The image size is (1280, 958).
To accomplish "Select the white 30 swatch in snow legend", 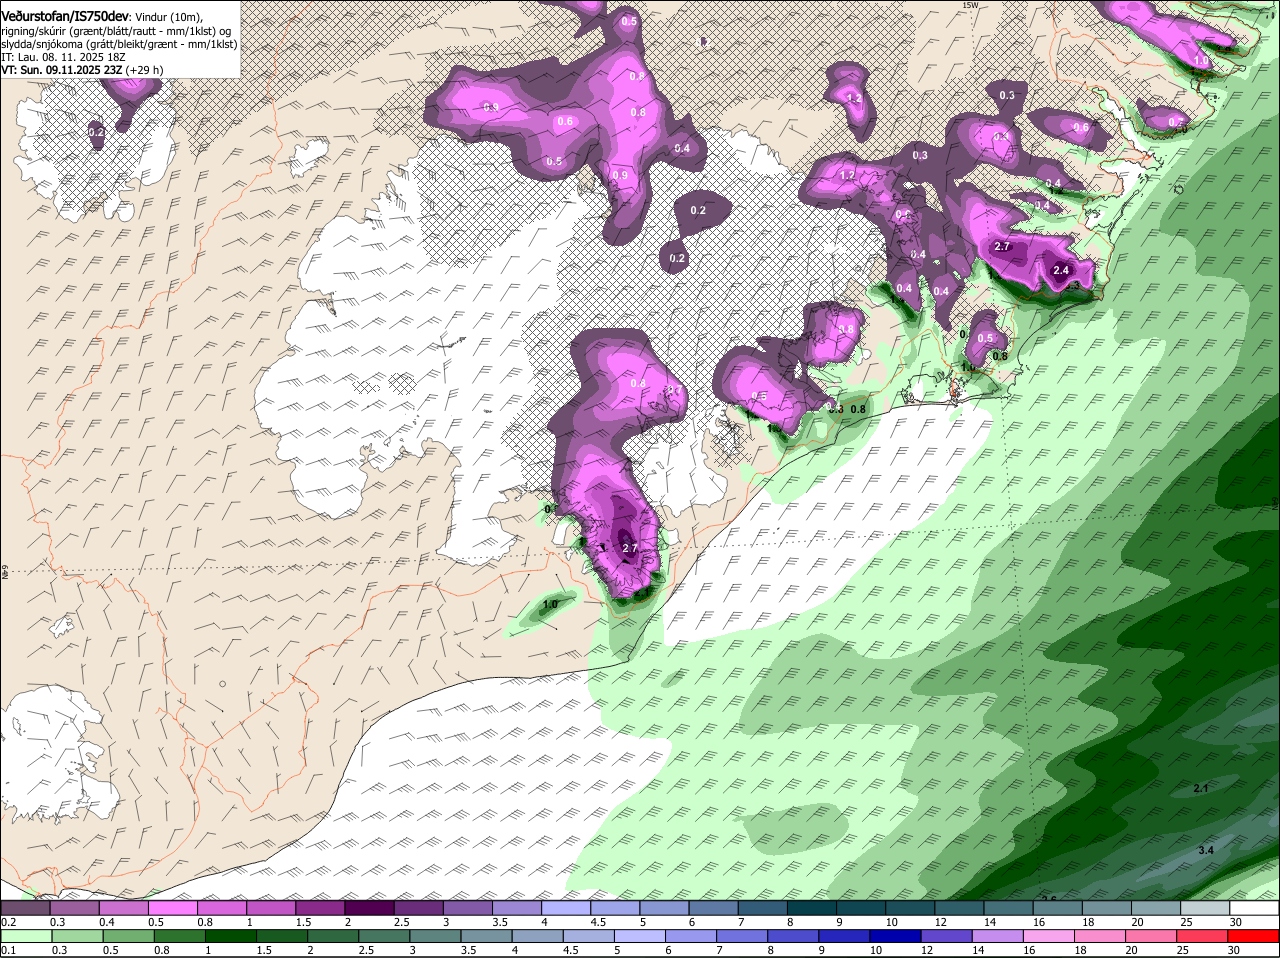I will [x=1254, y=908].
